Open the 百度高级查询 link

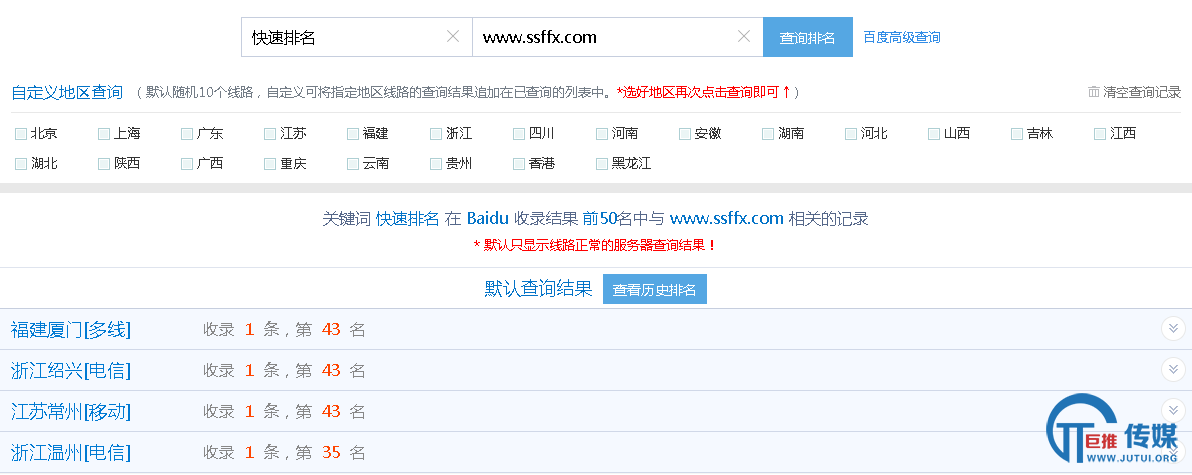coord(902,37)
